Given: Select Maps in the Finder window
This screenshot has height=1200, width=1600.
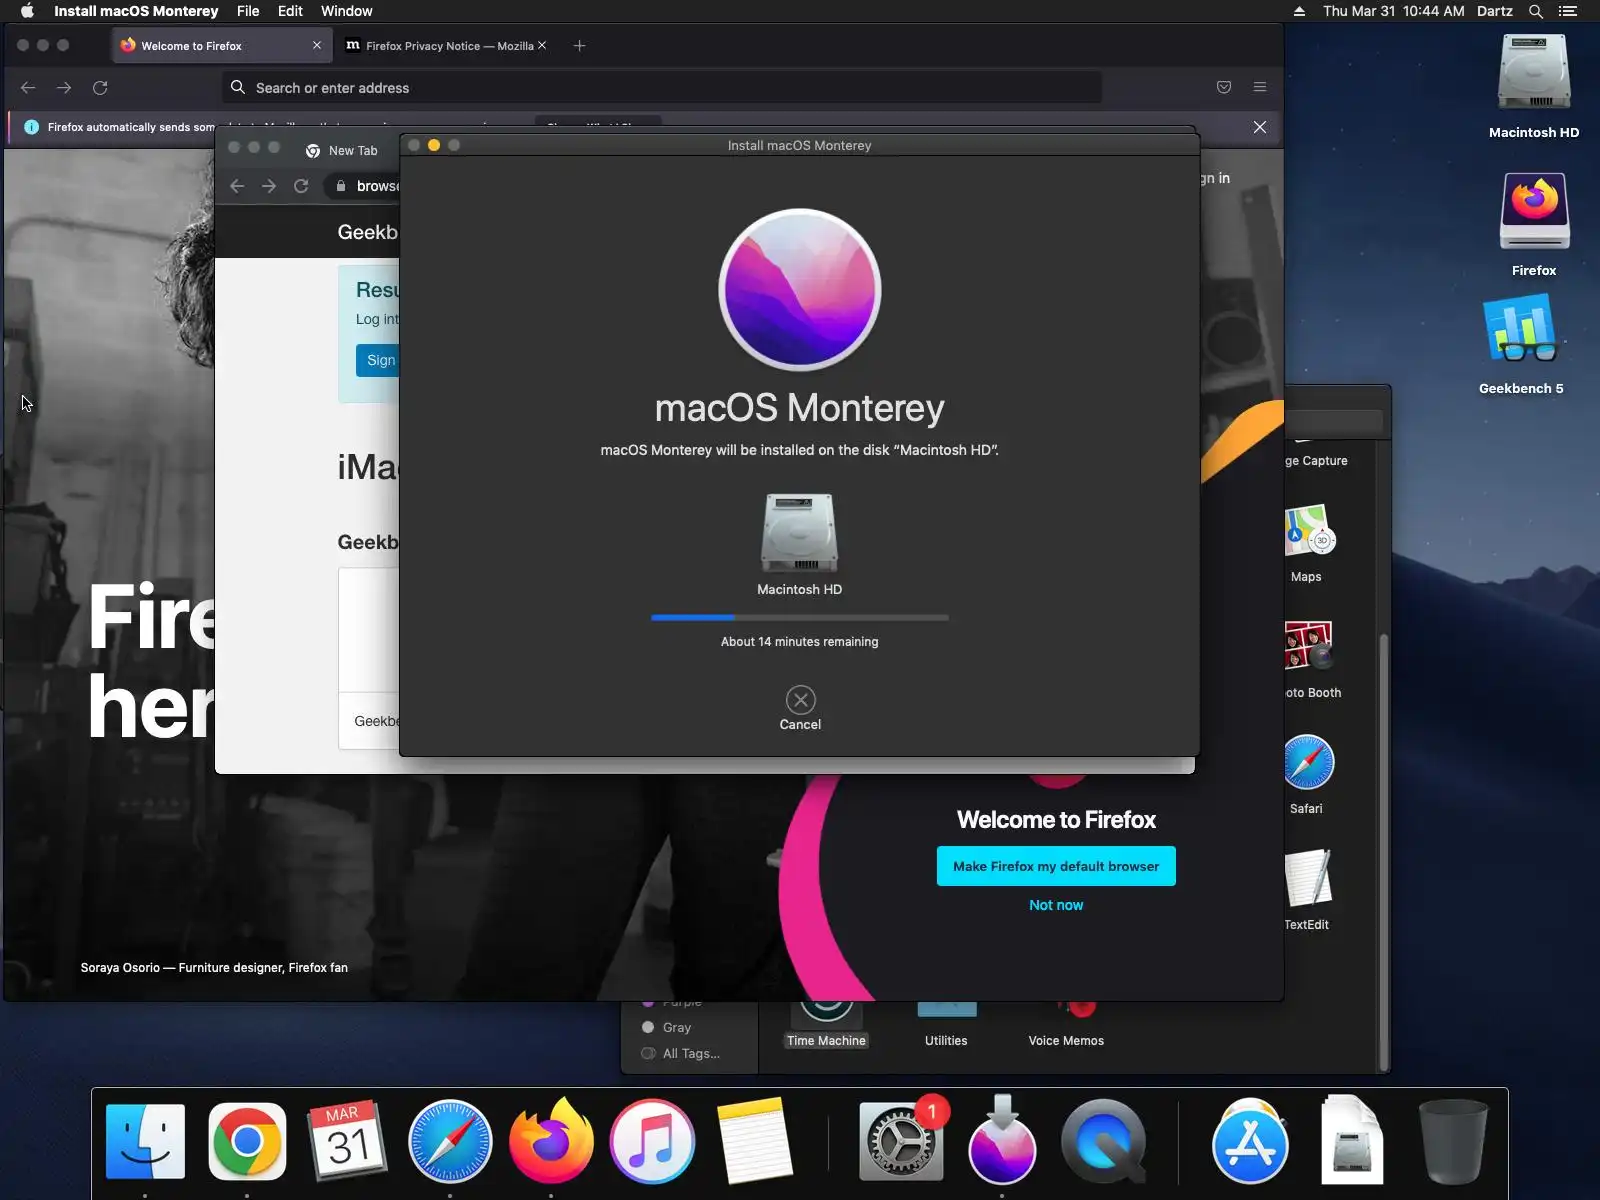Looking at the screenshot, I should coord(1307,542).
